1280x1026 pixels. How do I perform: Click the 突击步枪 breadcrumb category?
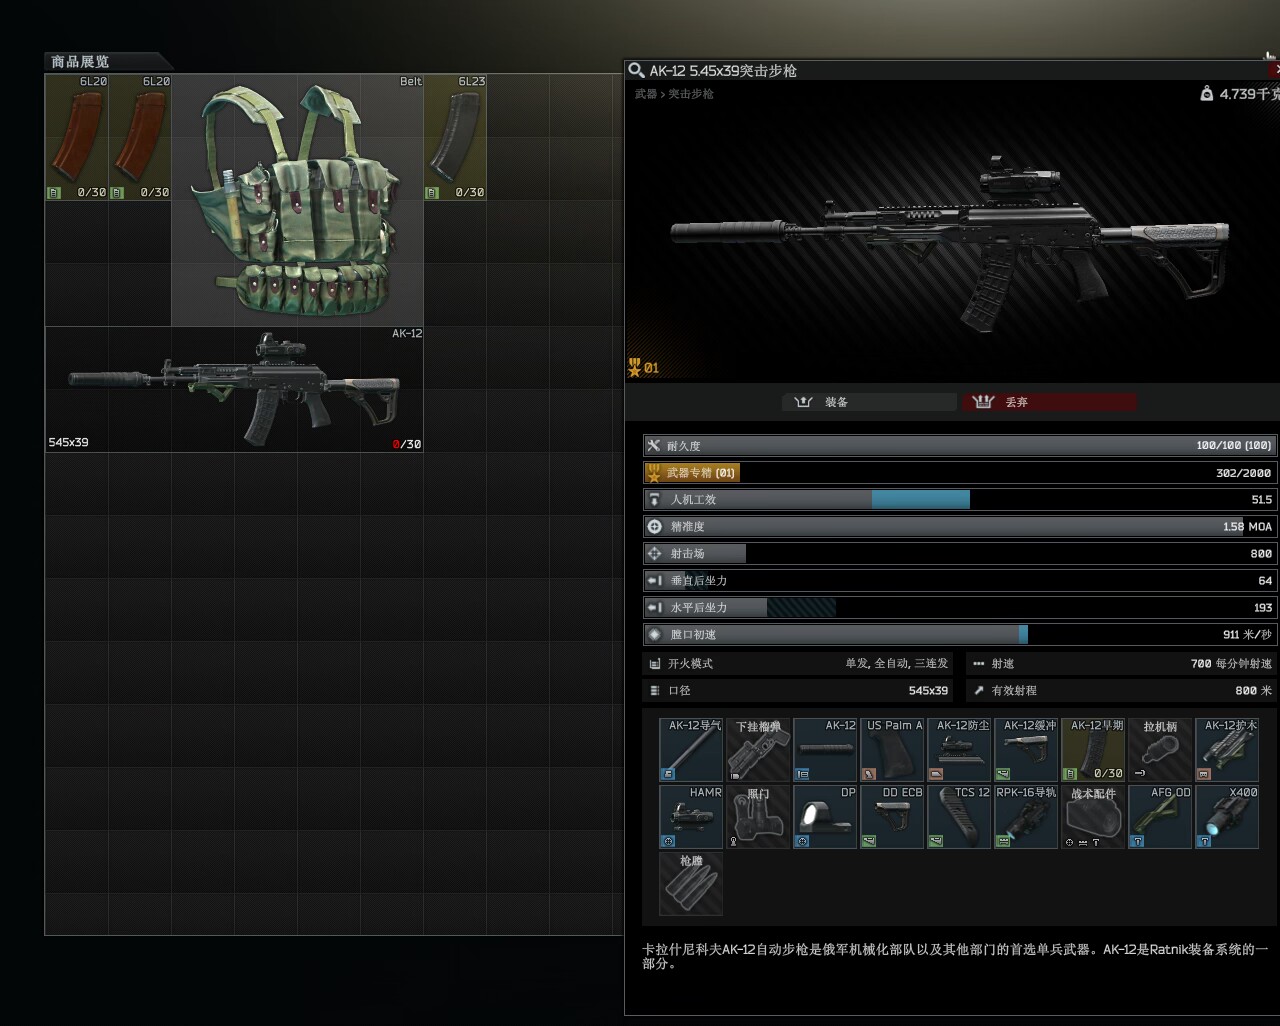[x=691, y=94]
